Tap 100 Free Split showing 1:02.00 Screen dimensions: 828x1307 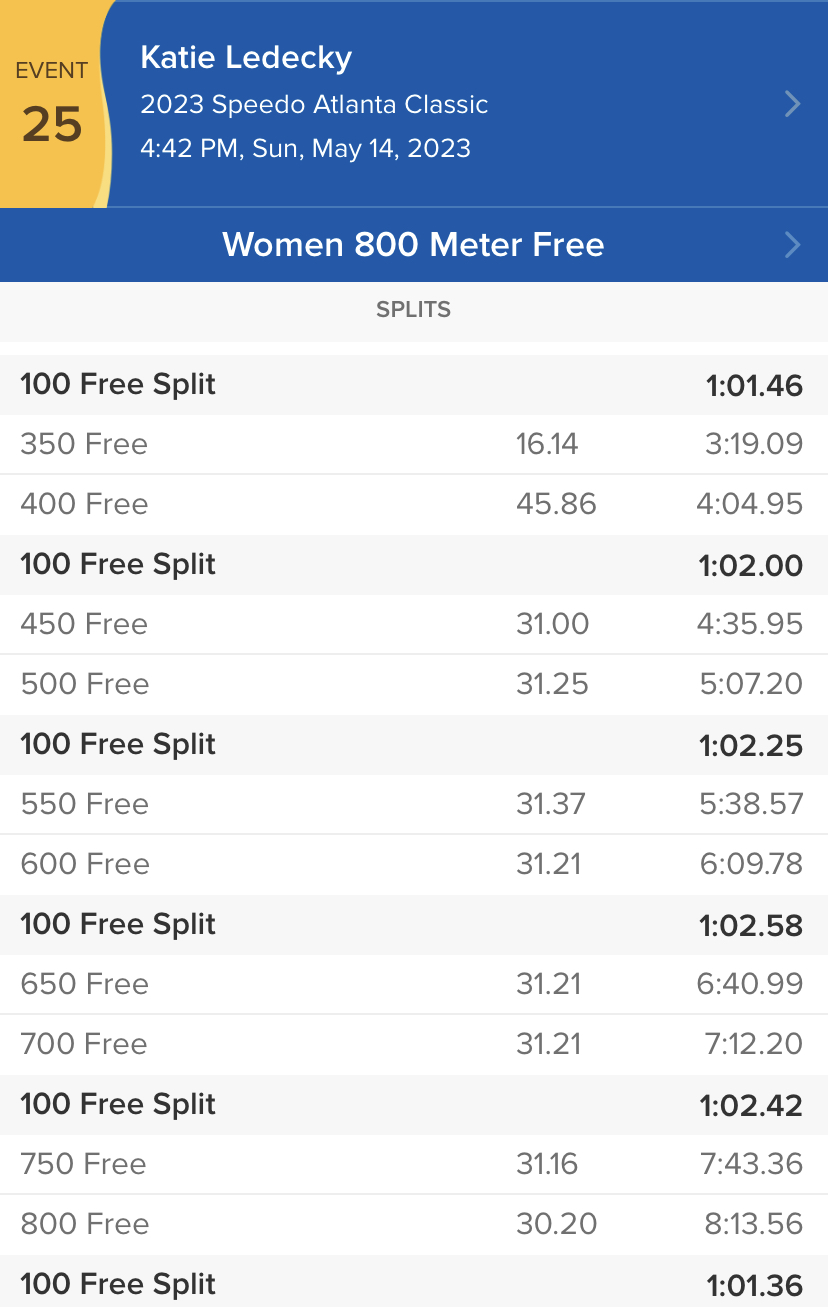(414, 564)
